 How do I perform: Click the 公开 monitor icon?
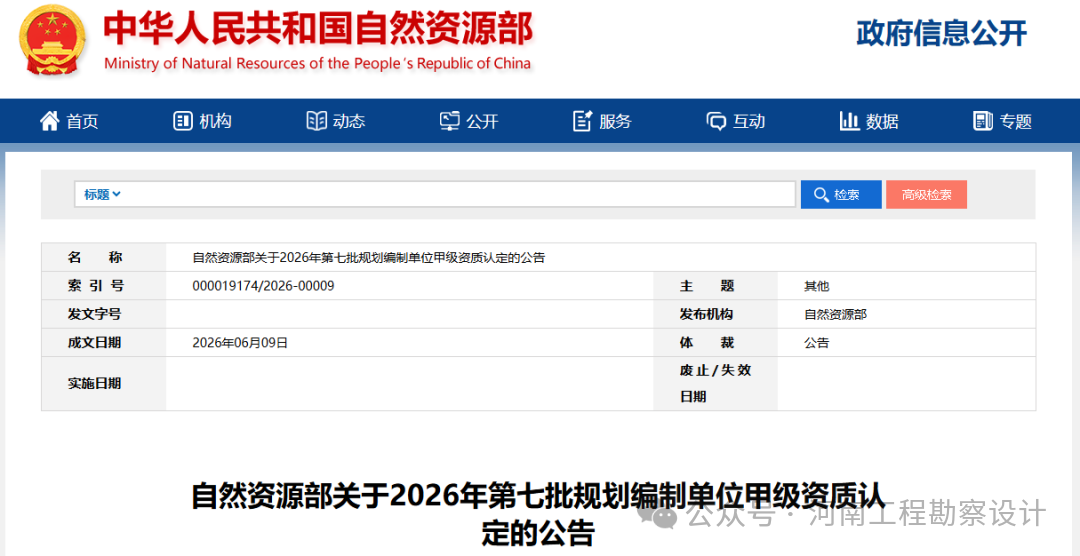[x=450, y=121]
